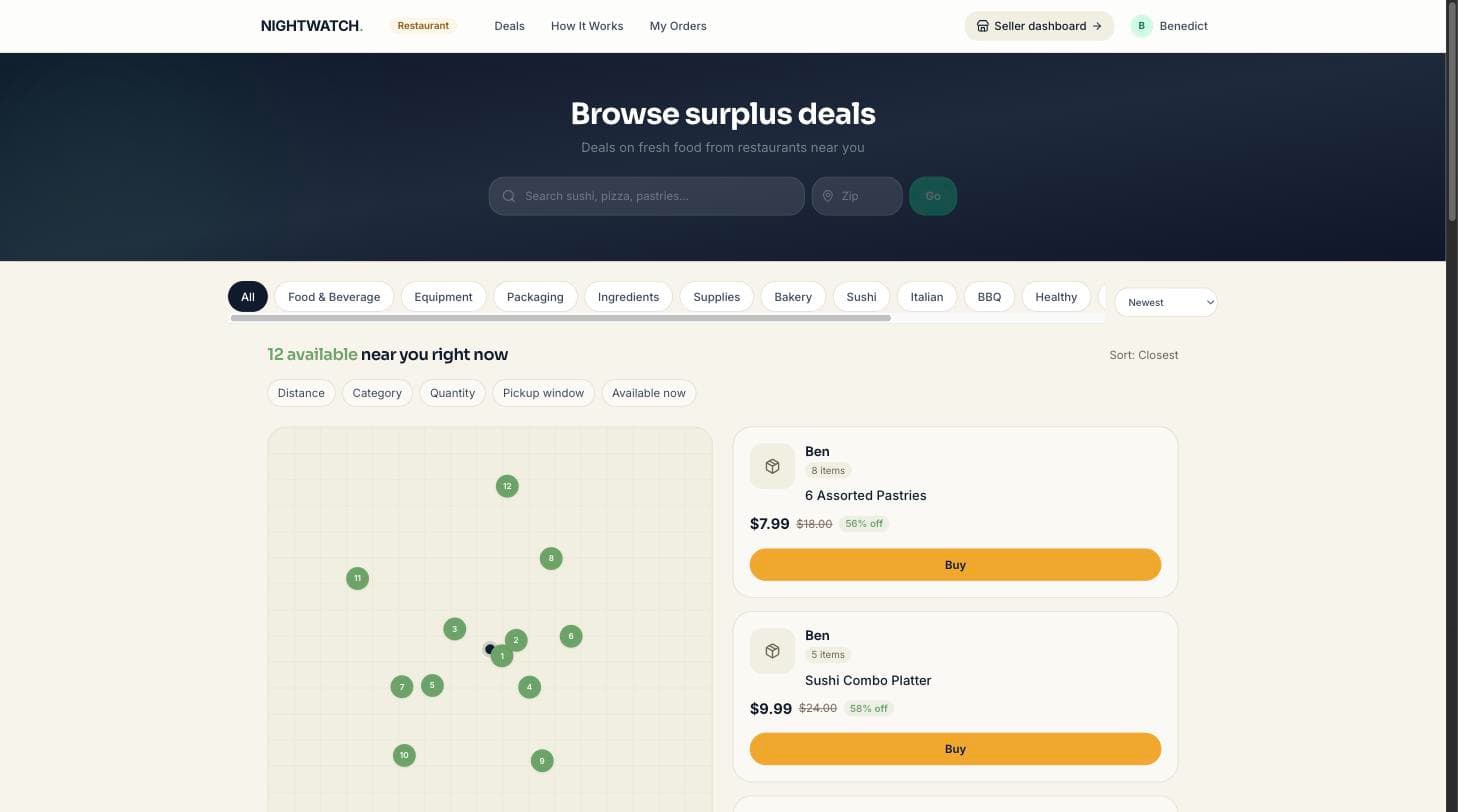Click the Benedict avatar circle with letter B
Viewport: 1458px width, 812px height.
coord(1141,26)
